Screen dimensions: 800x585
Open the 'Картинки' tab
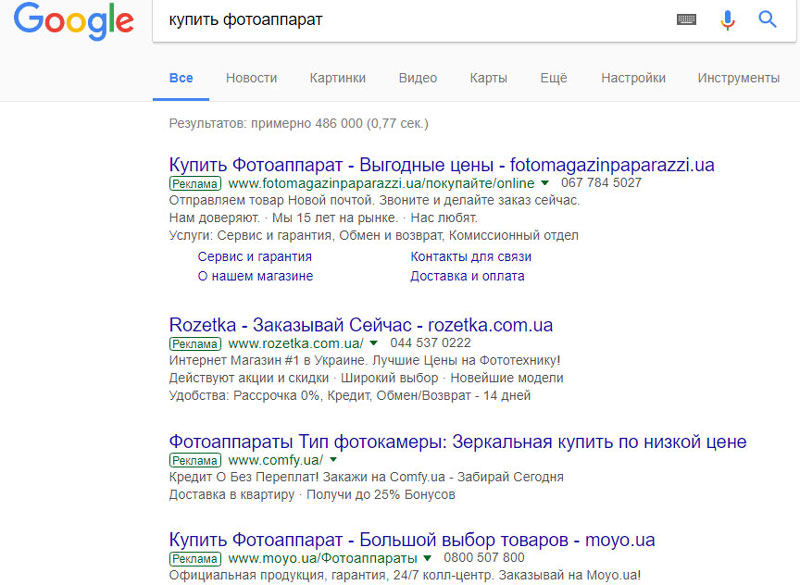tap(338, 78)
